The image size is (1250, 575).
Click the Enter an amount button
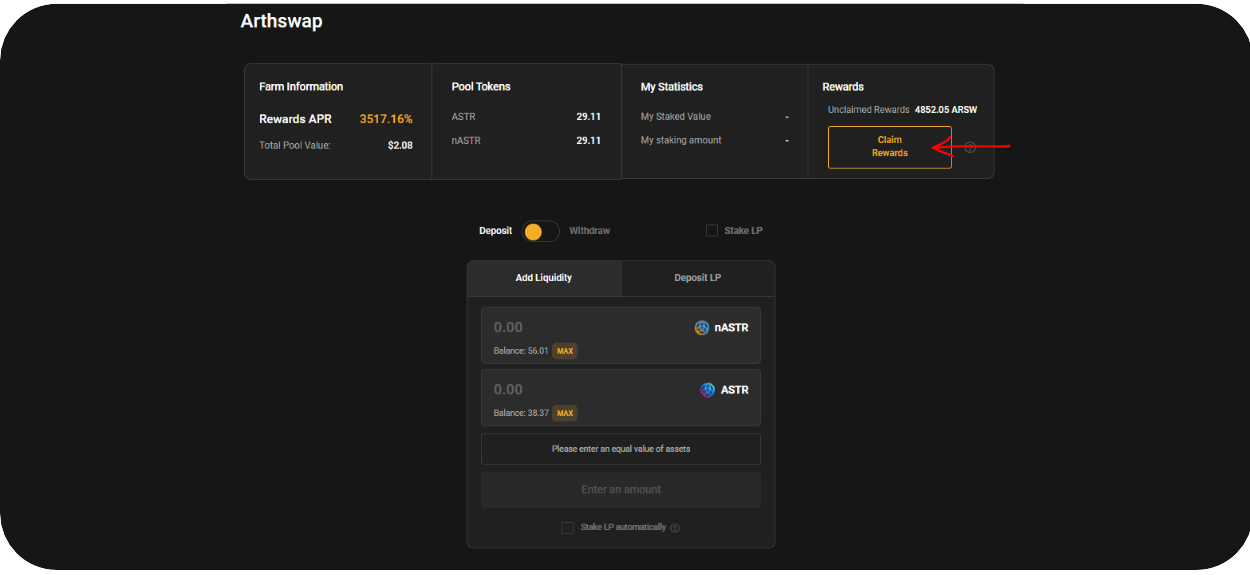pyautogui.click(x=620, y=490)
